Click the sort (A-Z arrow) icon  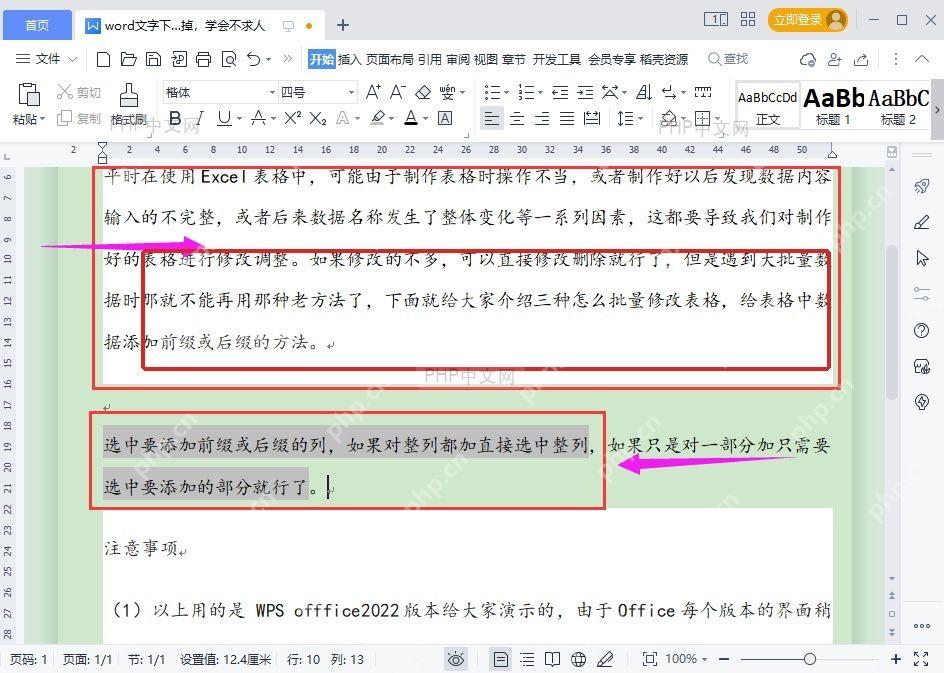click(644, 92)
